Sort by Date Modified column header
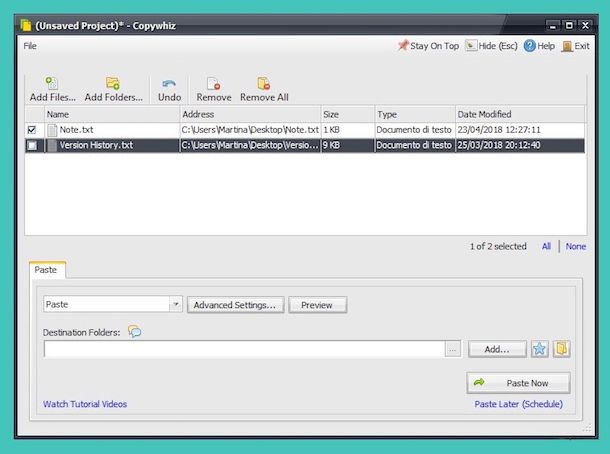Viewport: 610px width, 454px height. point(520,114)
